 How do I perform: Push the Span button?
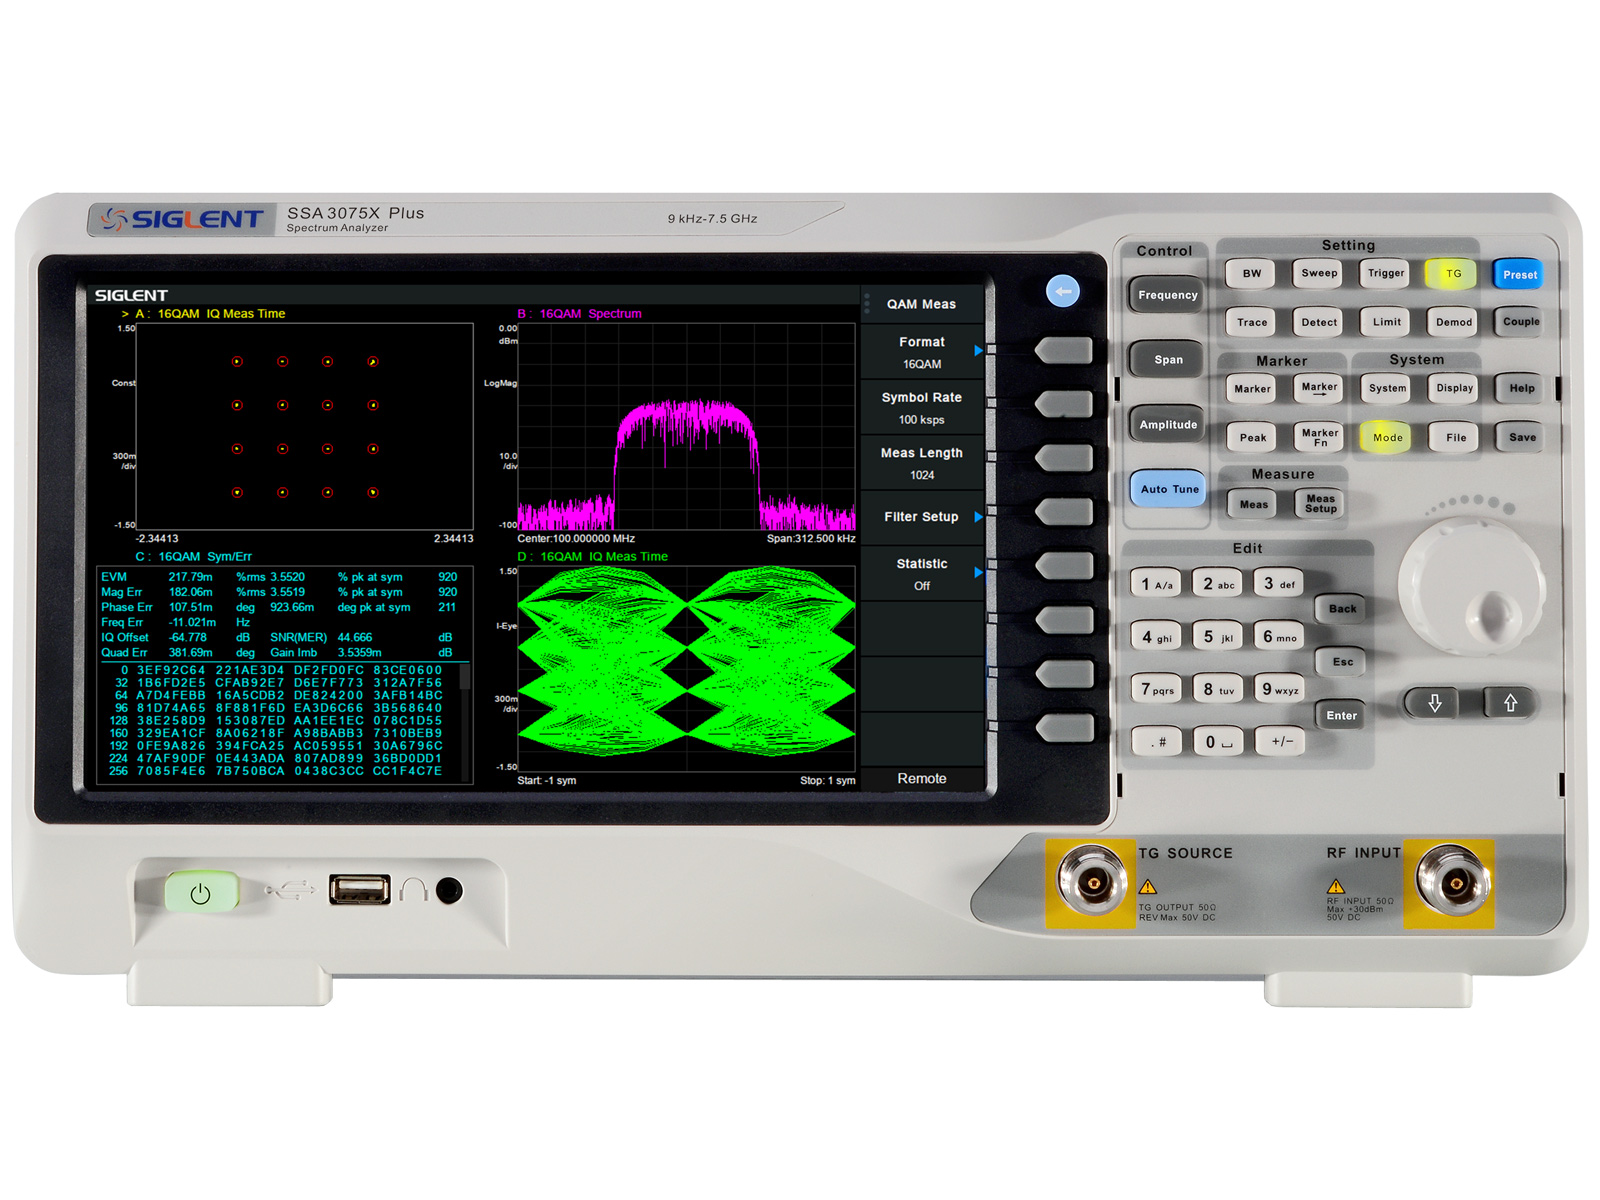[1167, 359]
